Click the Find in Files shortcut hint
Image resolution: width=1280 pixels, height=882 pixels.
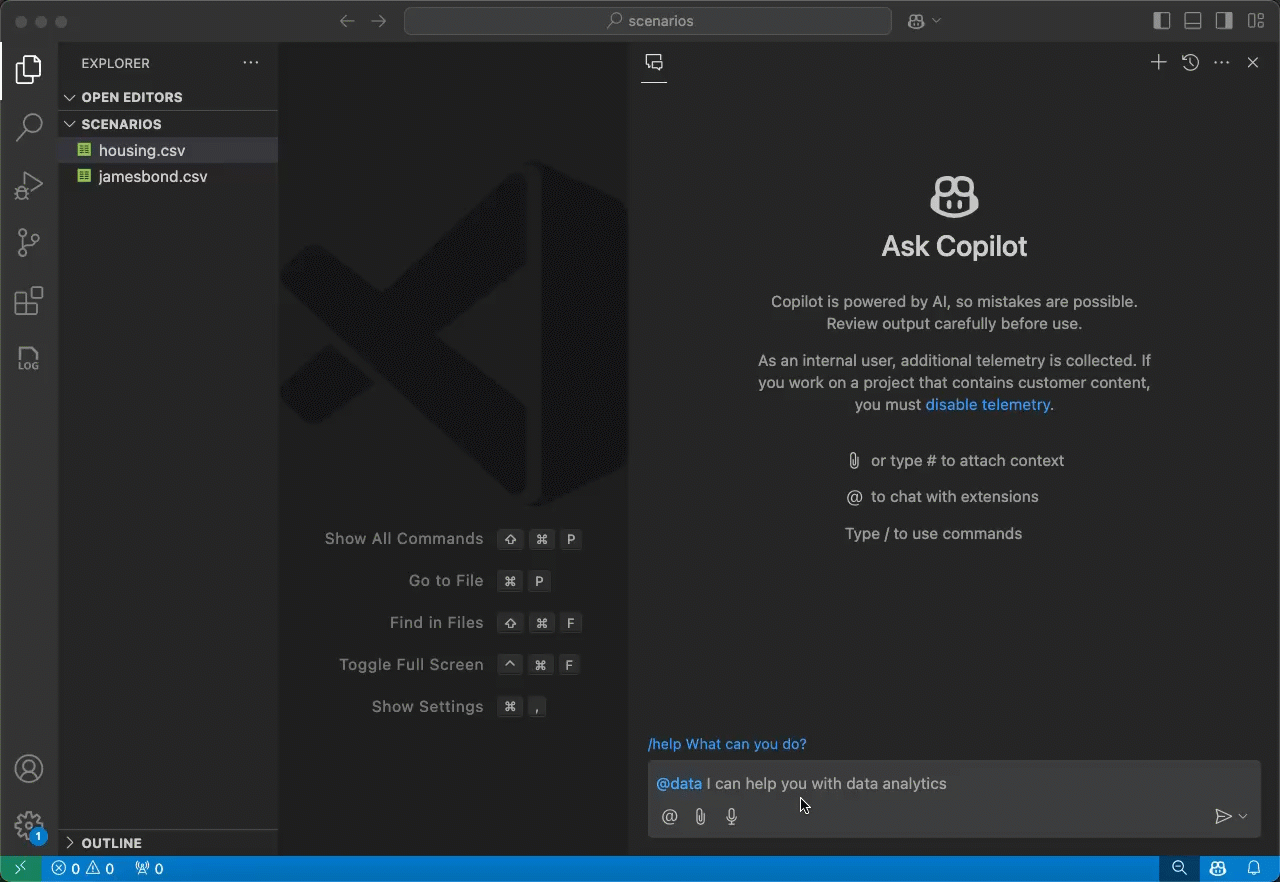tap(485, 623)
